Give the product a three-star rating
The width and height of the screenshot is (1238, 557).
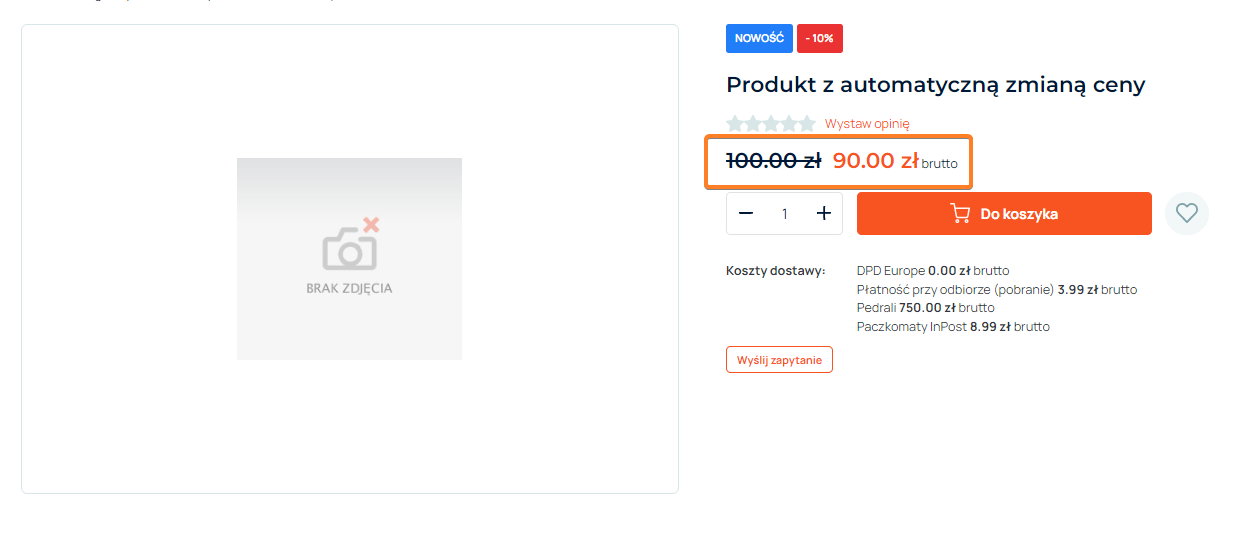(x=771, y=124)
